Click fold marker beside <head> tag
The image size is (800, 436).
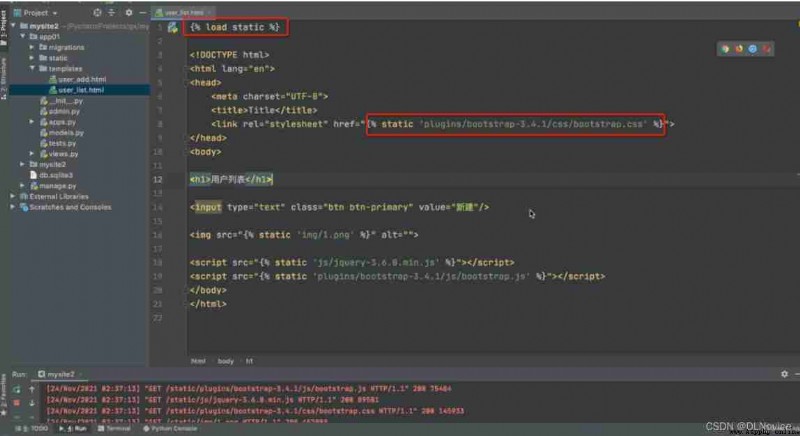pyautogui.click(x=186, y=83)
